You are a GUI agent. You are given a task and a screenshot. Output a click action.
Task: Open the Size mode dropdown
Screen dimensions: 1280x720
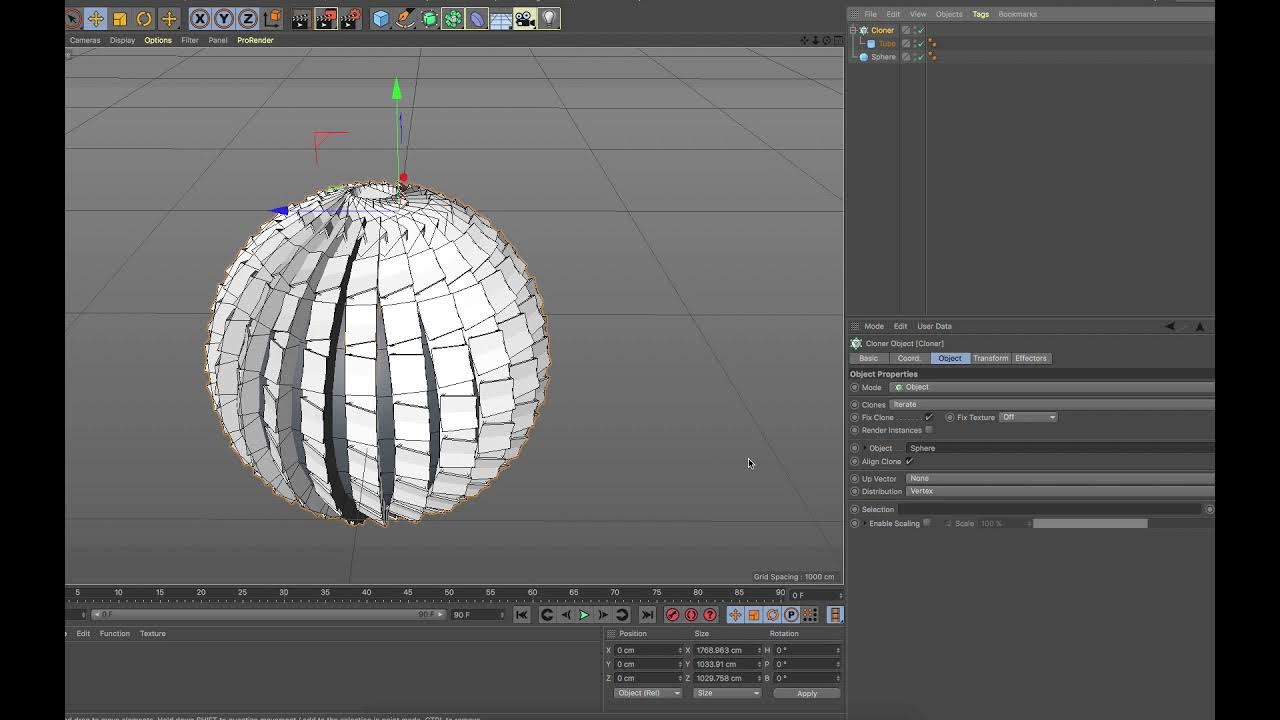coord(727,693)
